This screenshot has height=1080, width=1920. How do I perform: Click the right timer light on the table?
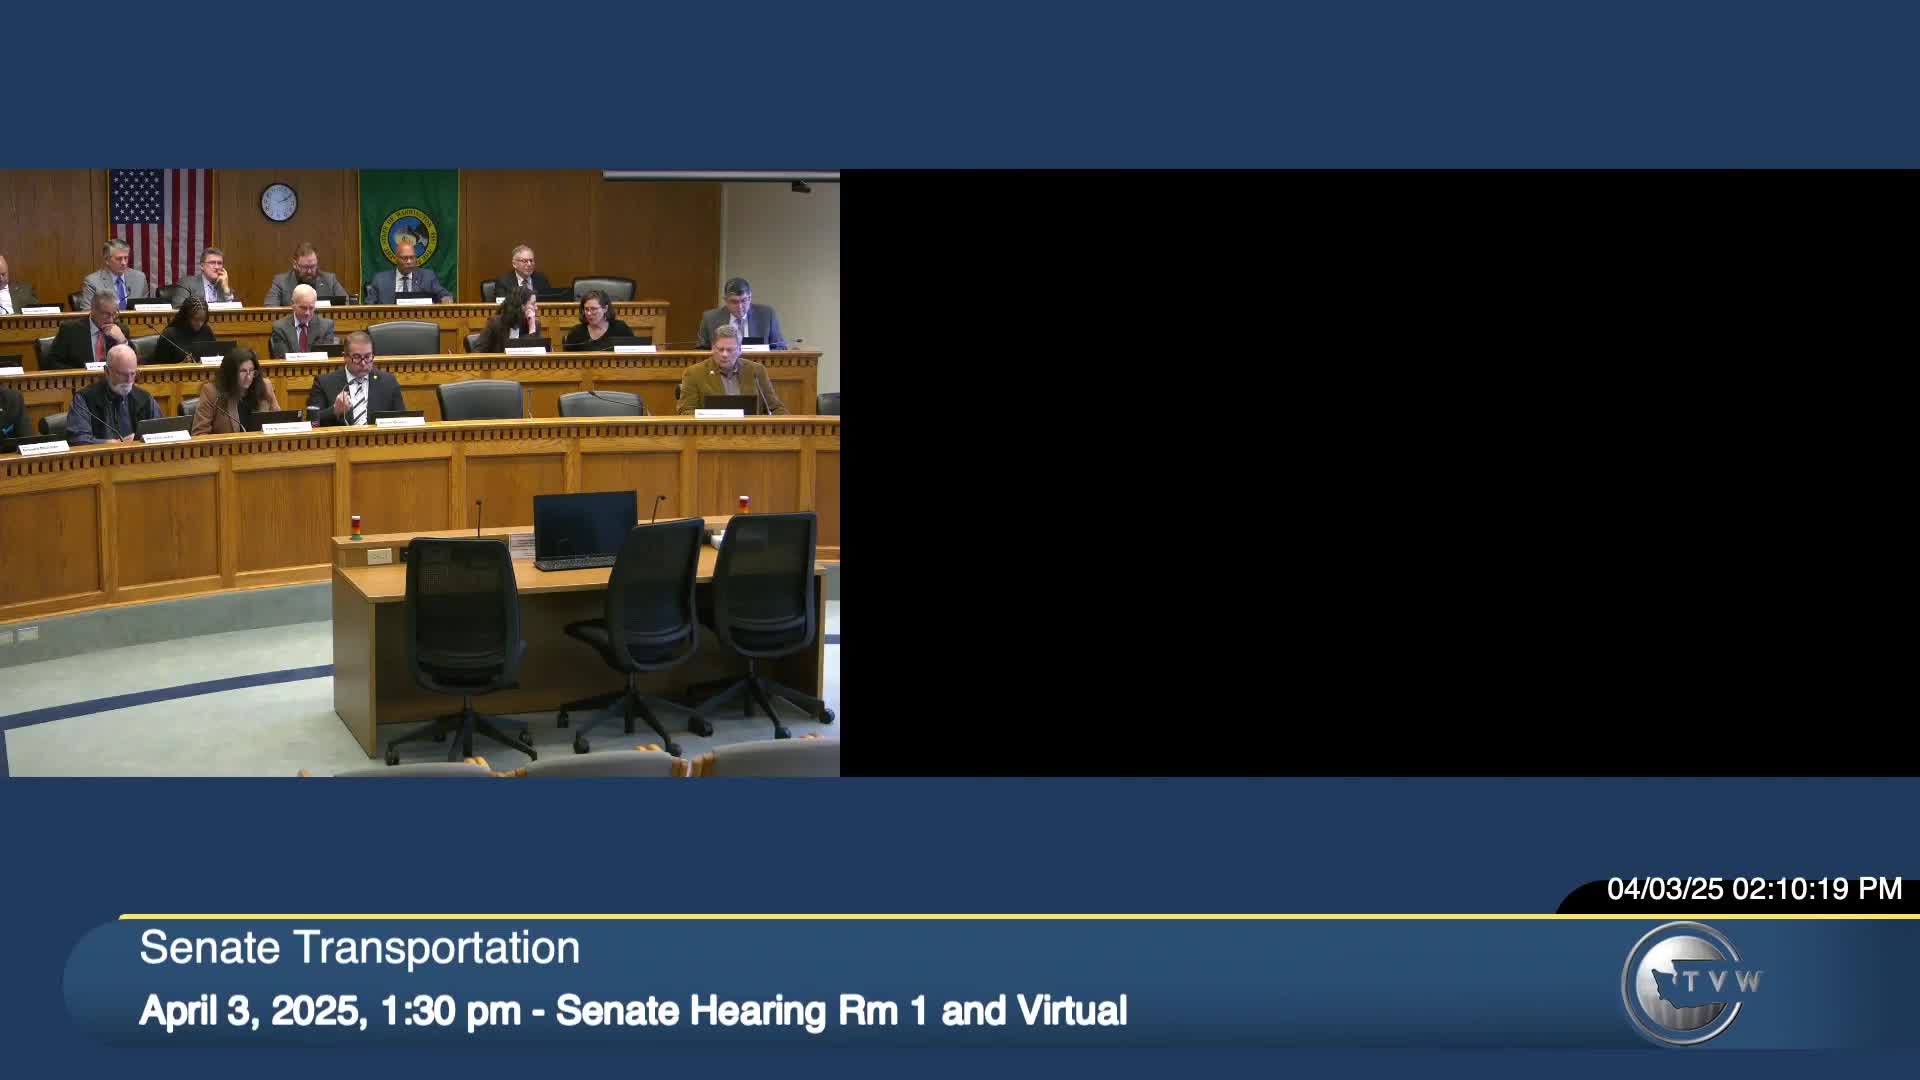(743, 503)
